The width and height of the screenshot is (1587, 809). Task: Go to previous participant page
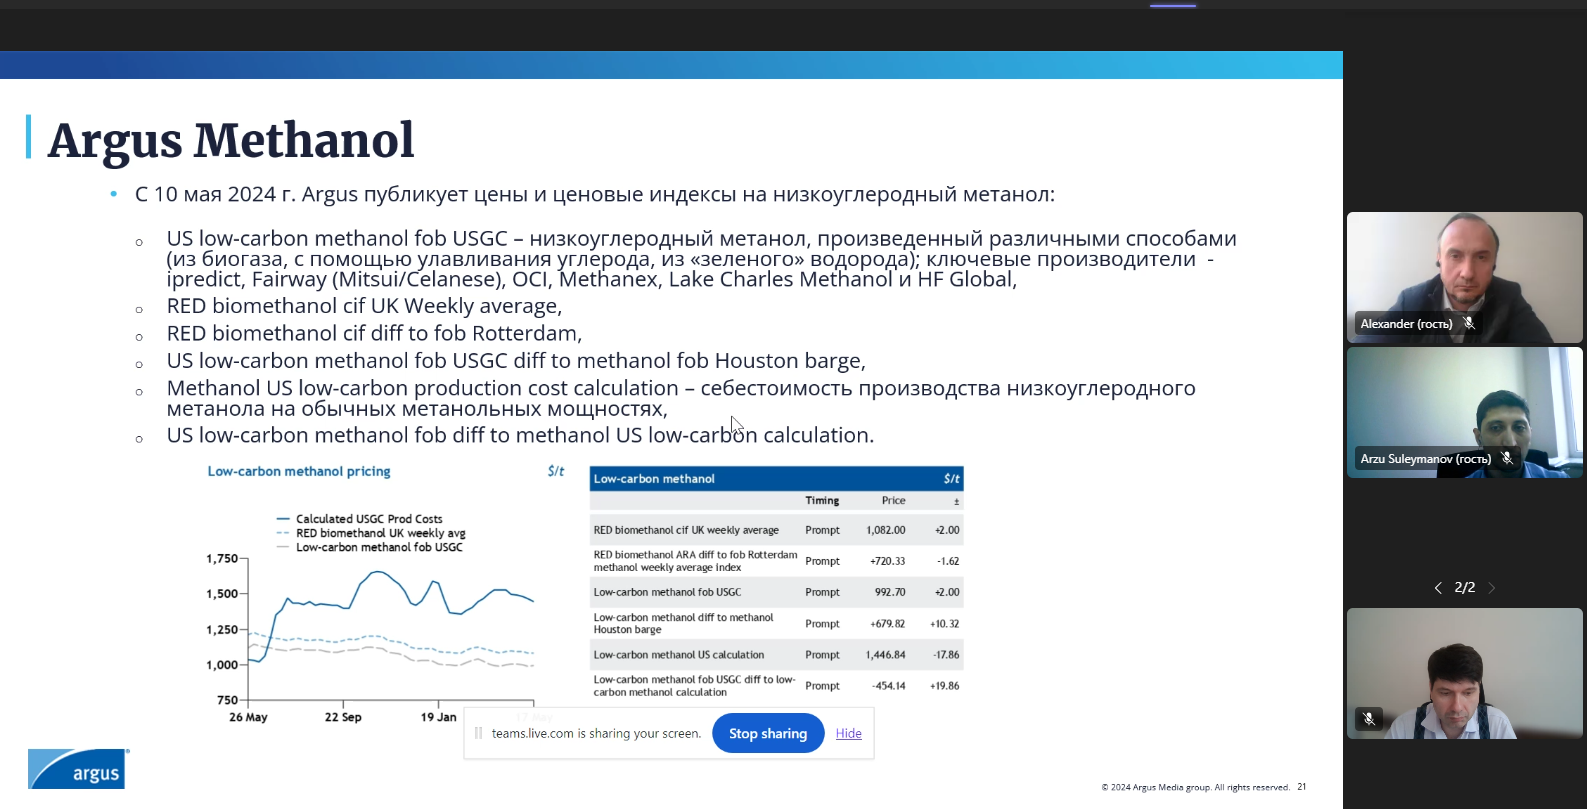1438,588
